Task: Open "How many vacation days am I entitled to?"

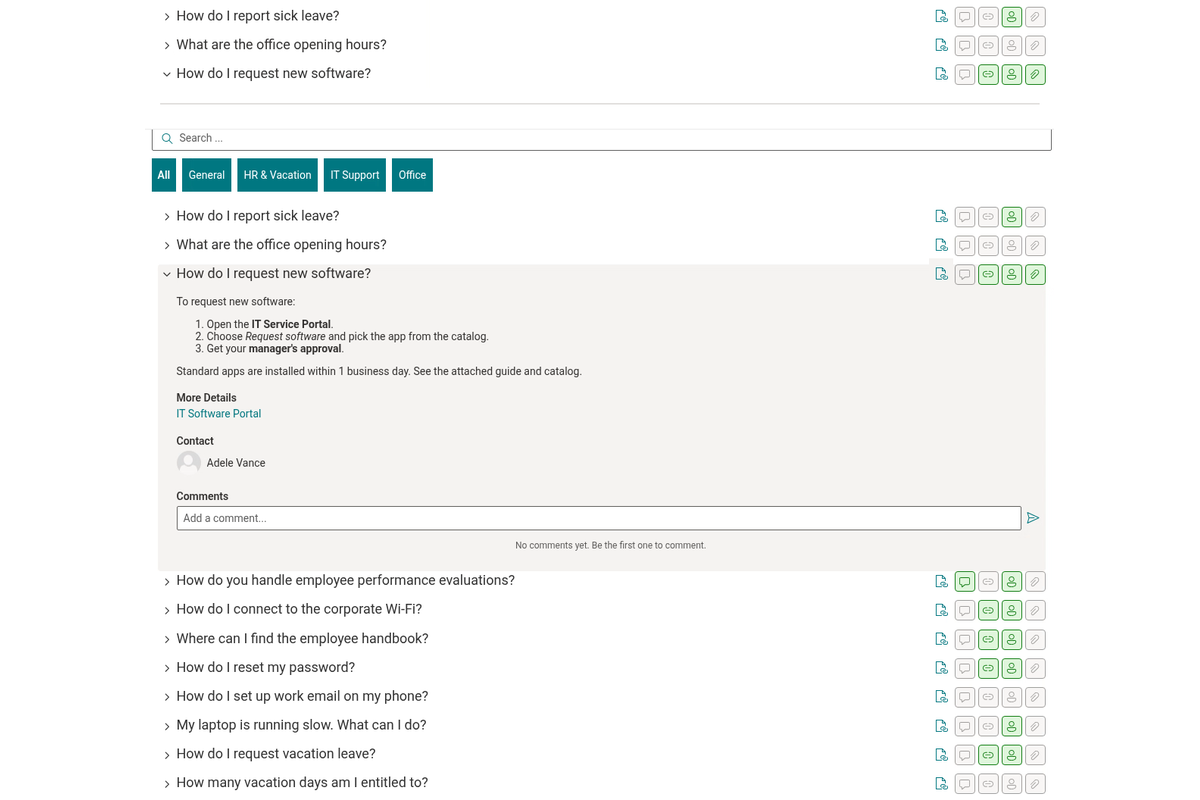Action: 302,783
